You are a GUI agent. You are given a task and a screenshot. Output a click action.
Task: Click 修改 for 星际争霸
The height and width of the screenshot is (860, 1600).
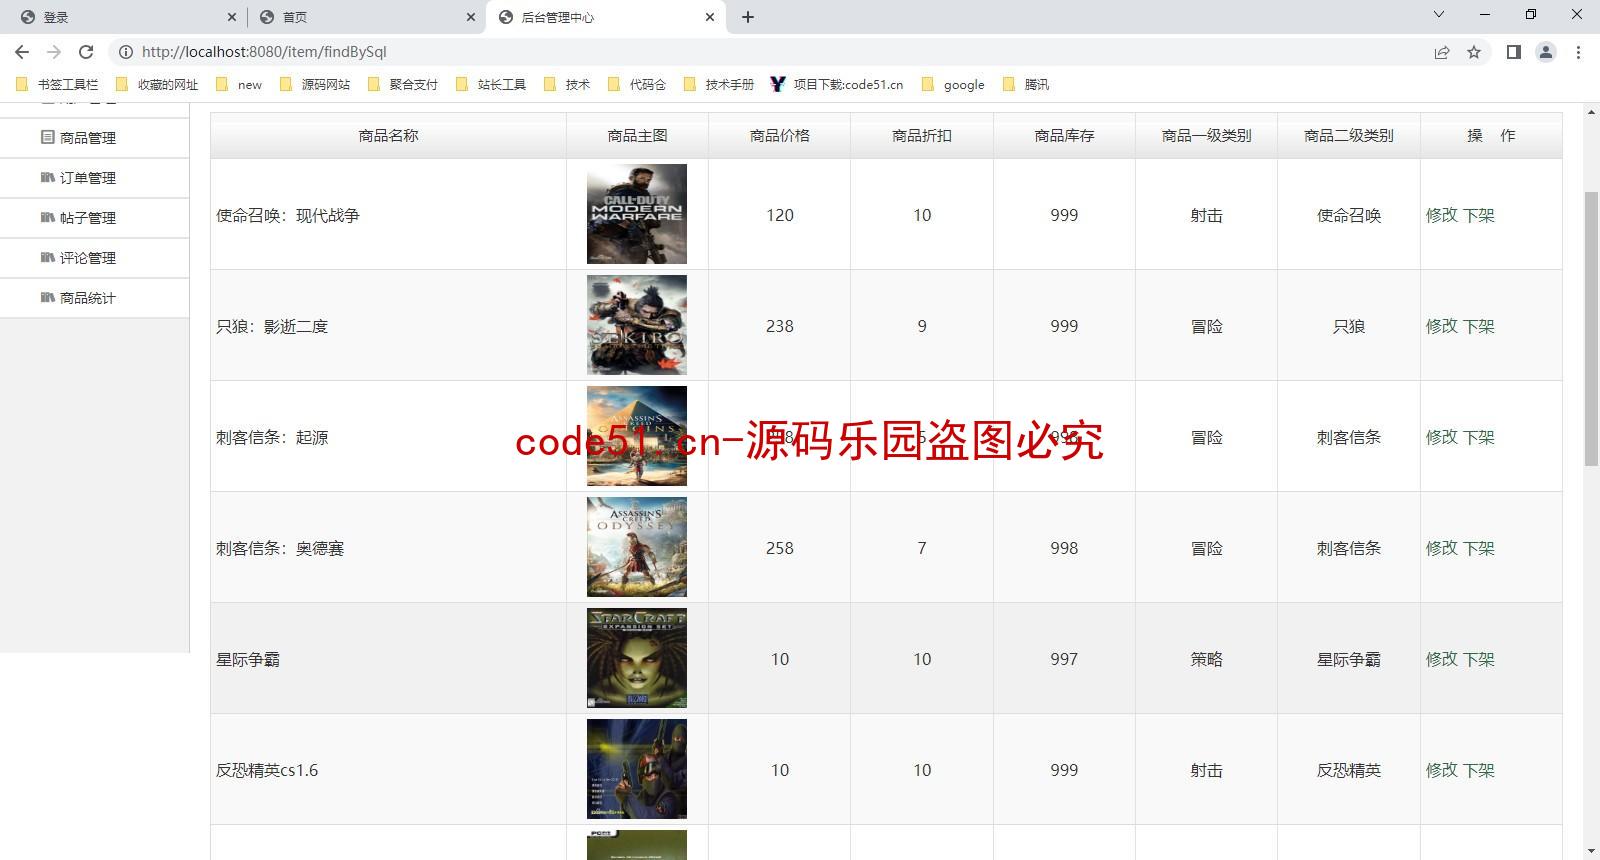[1441, 659]
